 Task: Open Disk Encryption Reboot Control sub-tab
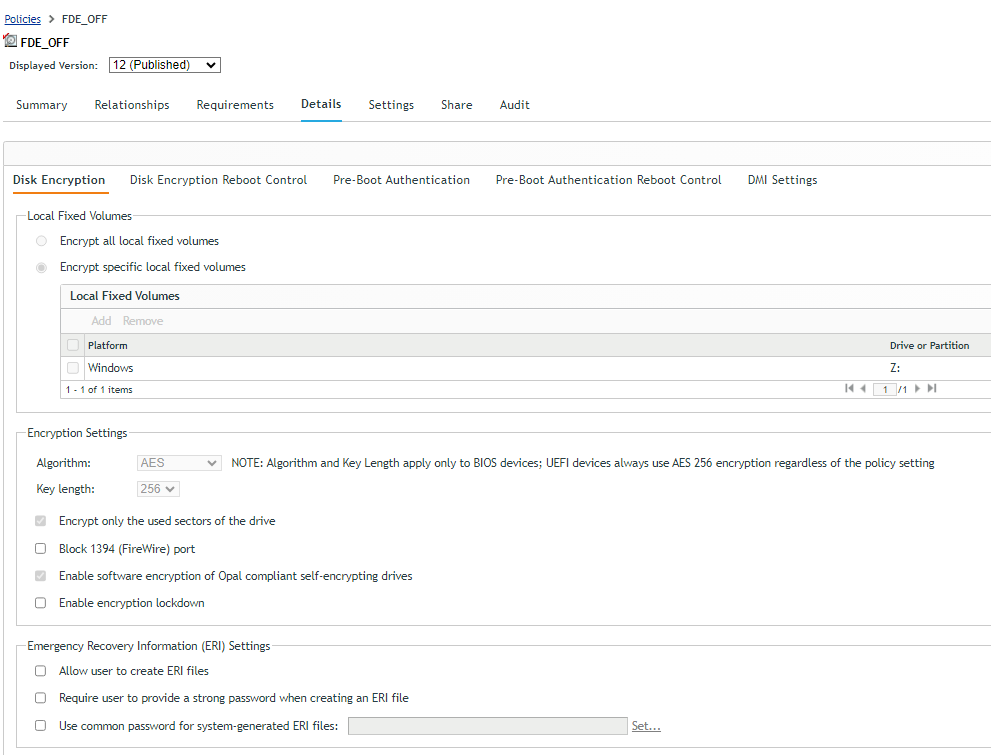[x=219, y=180]
